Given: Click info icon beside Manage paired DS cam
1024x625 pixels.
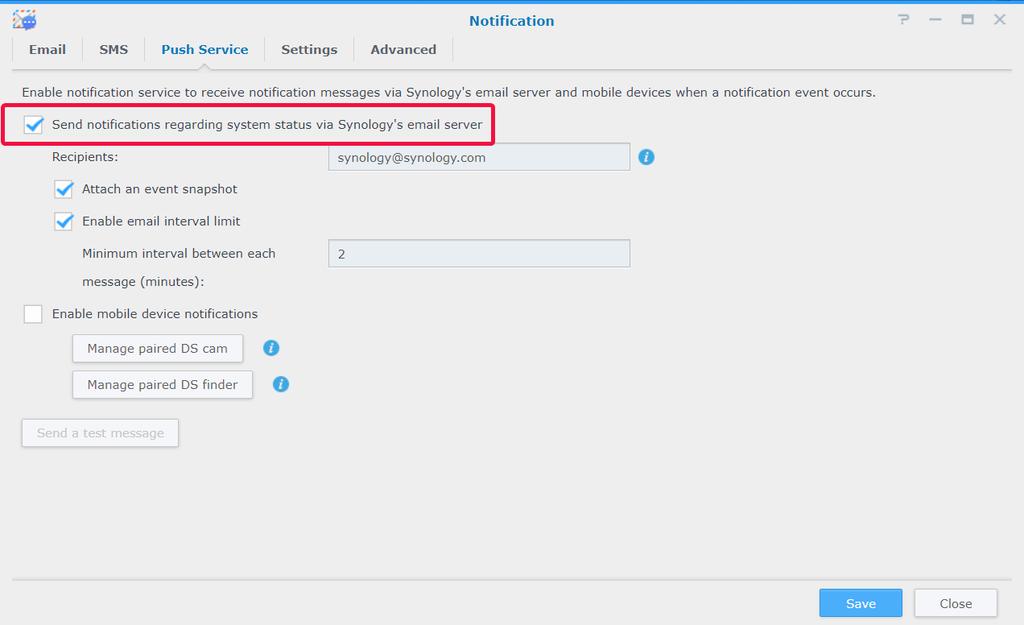Looking at the screenshot, I should coord(271,348).
